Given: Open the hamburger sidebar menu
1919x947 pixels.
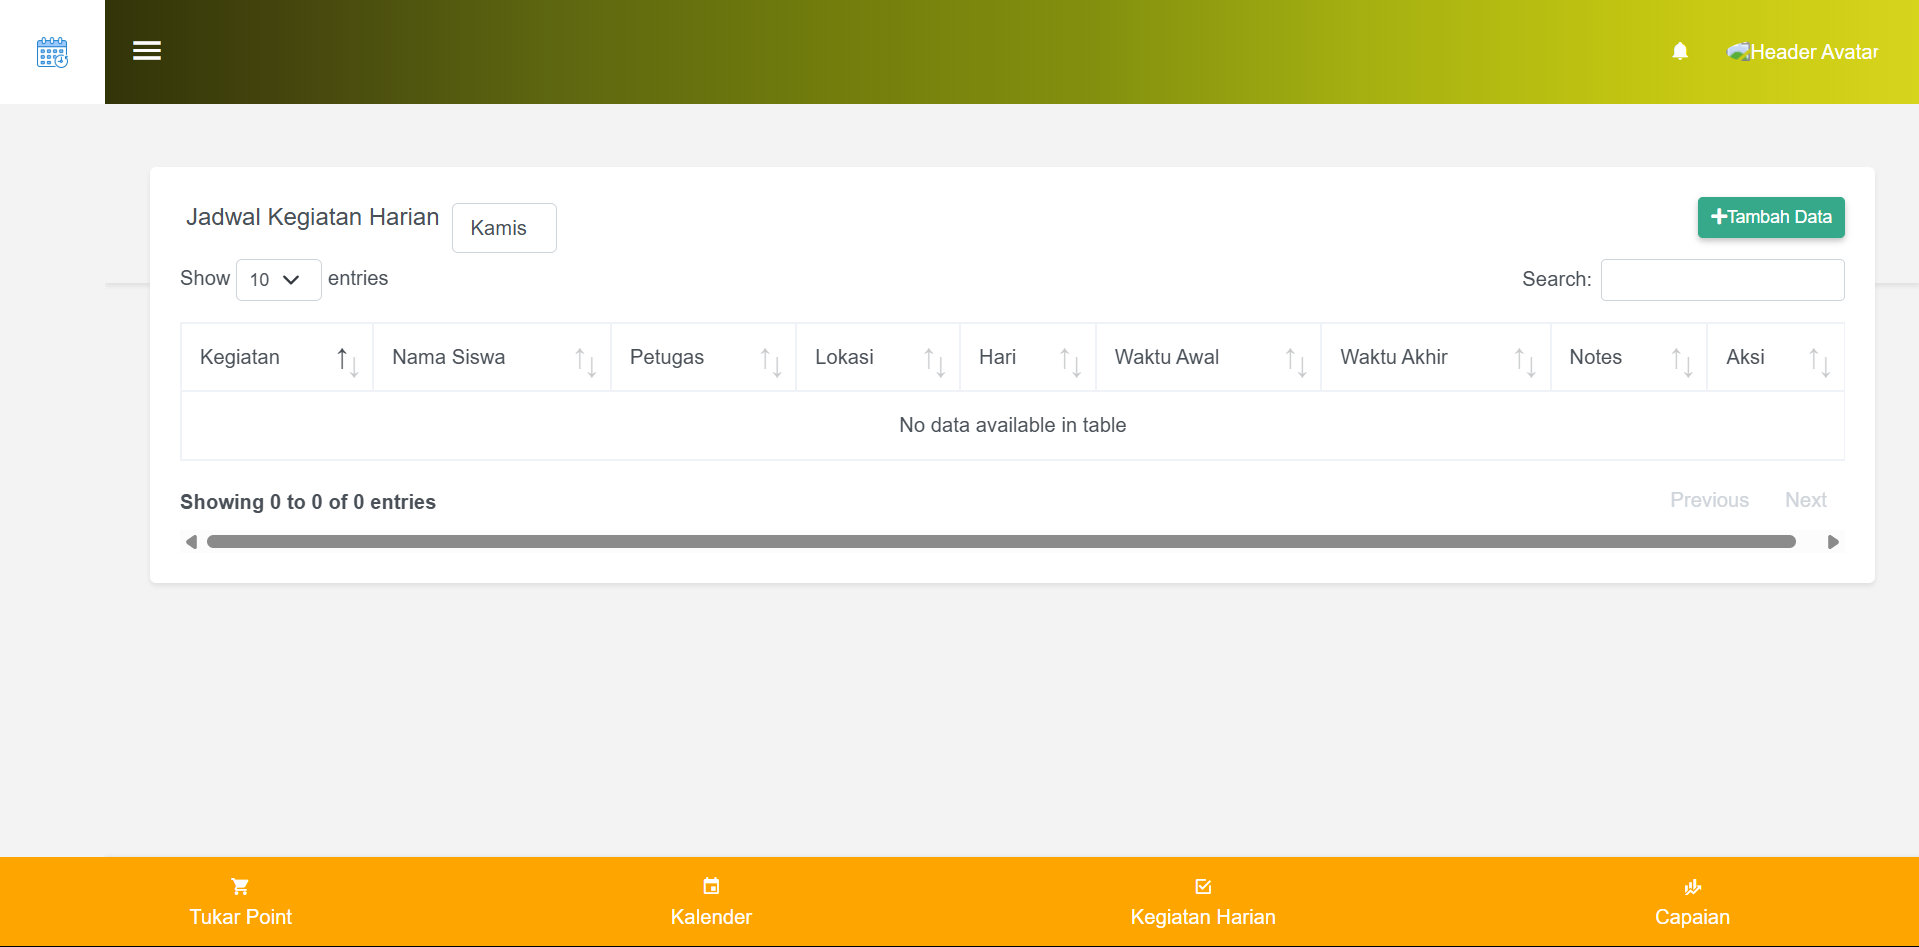Looking at the screenshot, I should tap(147, 51).
